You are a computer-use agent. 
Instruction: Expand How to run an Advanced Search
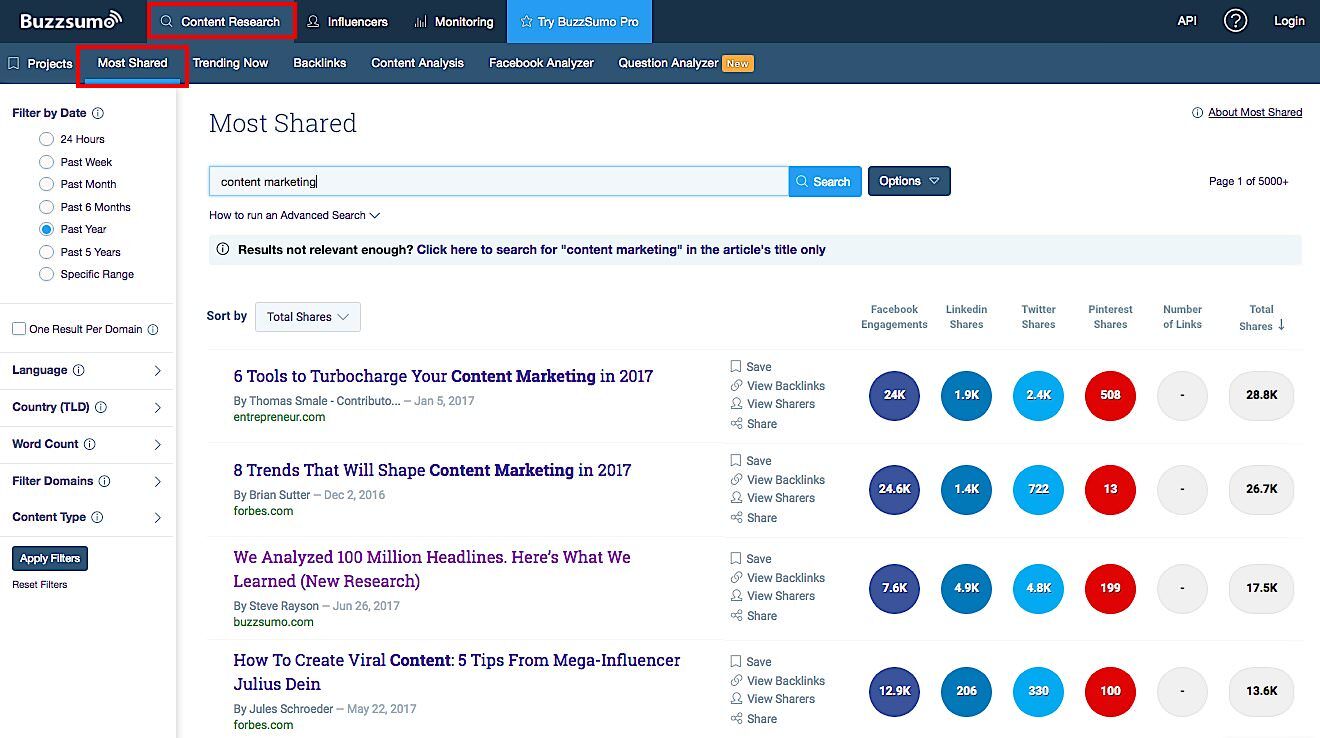pos(295,215)
